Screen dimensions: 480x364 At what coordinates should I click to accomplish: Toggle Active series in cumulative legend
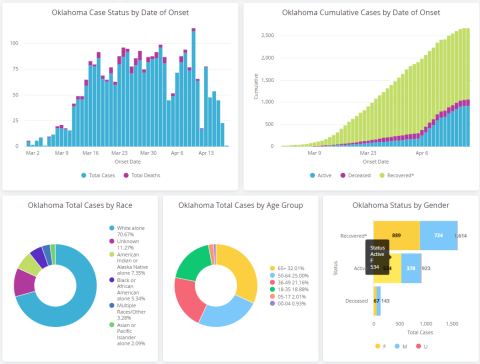[312, 175]
